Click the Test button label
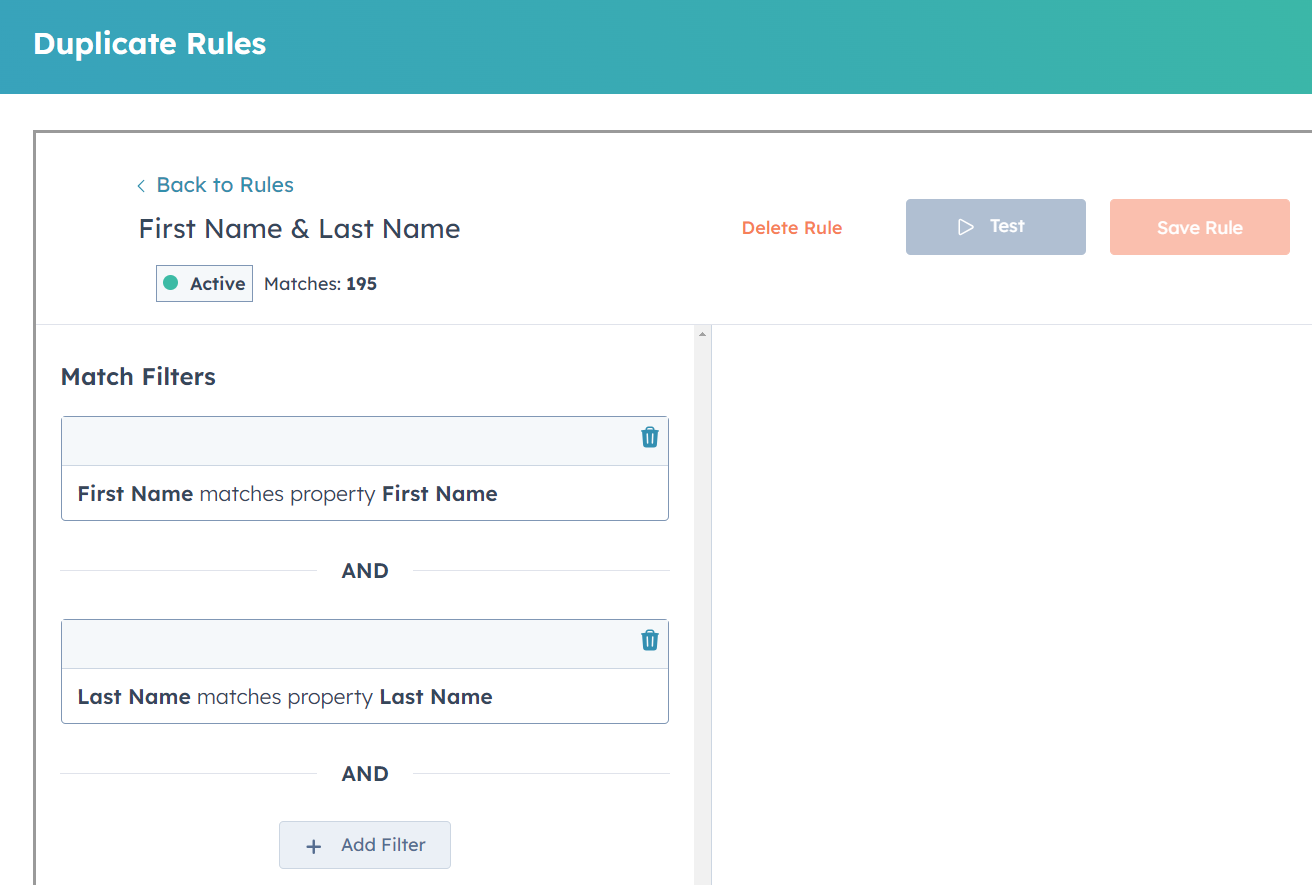The width and height of the screenshot is (1312, 885). click(1007, 227)
